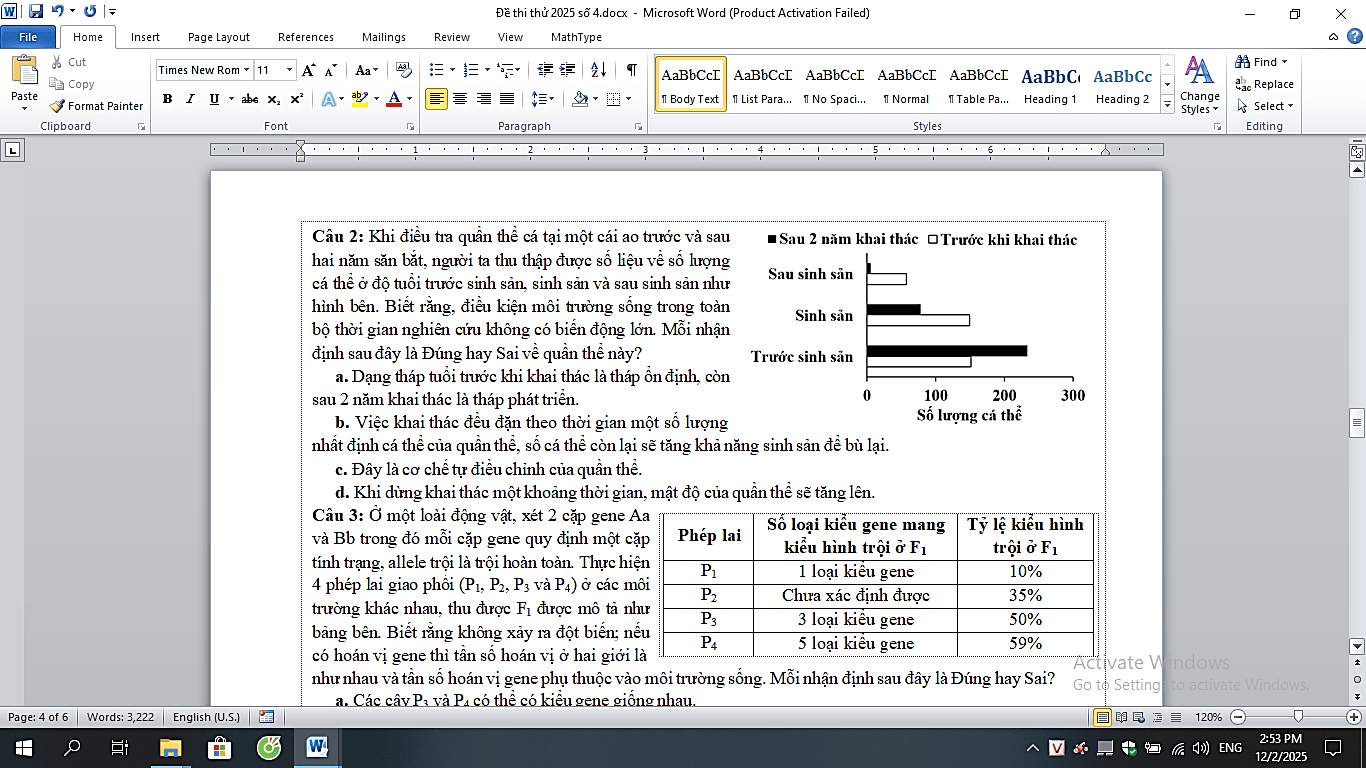This screenshot has height=768, width=1366.
Task: Click the yellow text highlight color button
Action: 359,99
